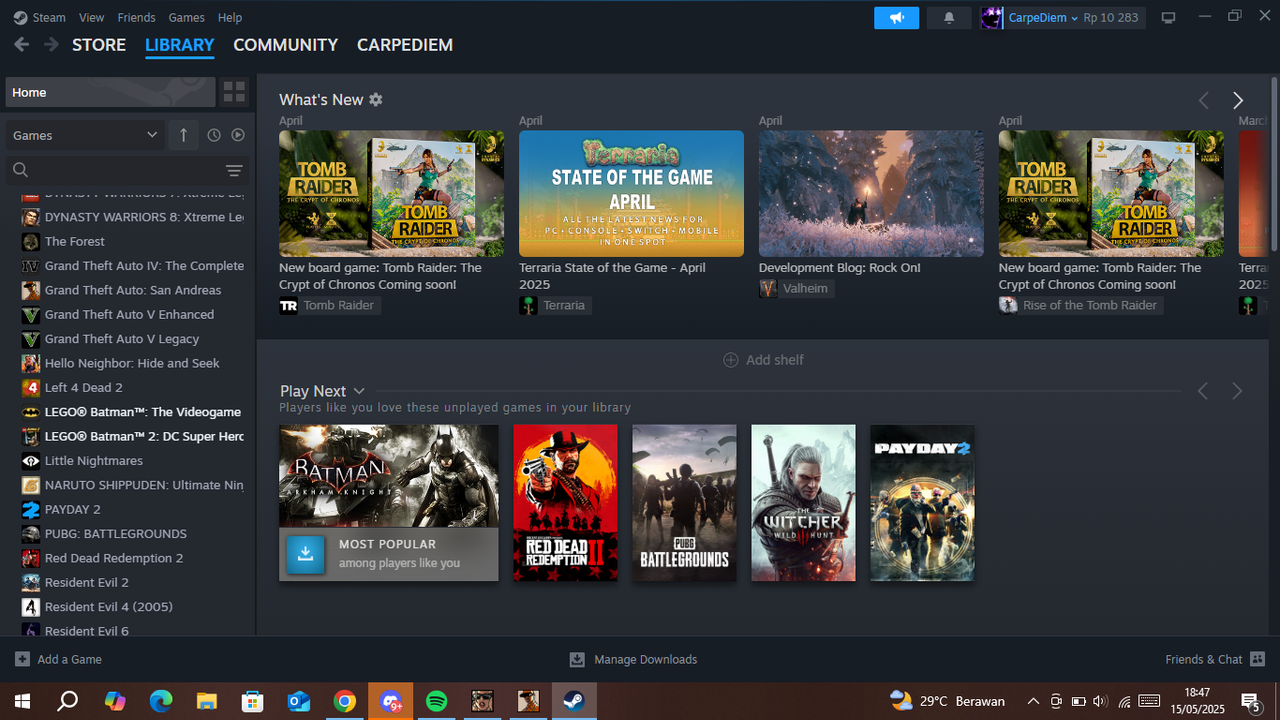Go to the COMMUNITY tab
This screenshot has width=1280, height=720.
(x=286, y=45)
